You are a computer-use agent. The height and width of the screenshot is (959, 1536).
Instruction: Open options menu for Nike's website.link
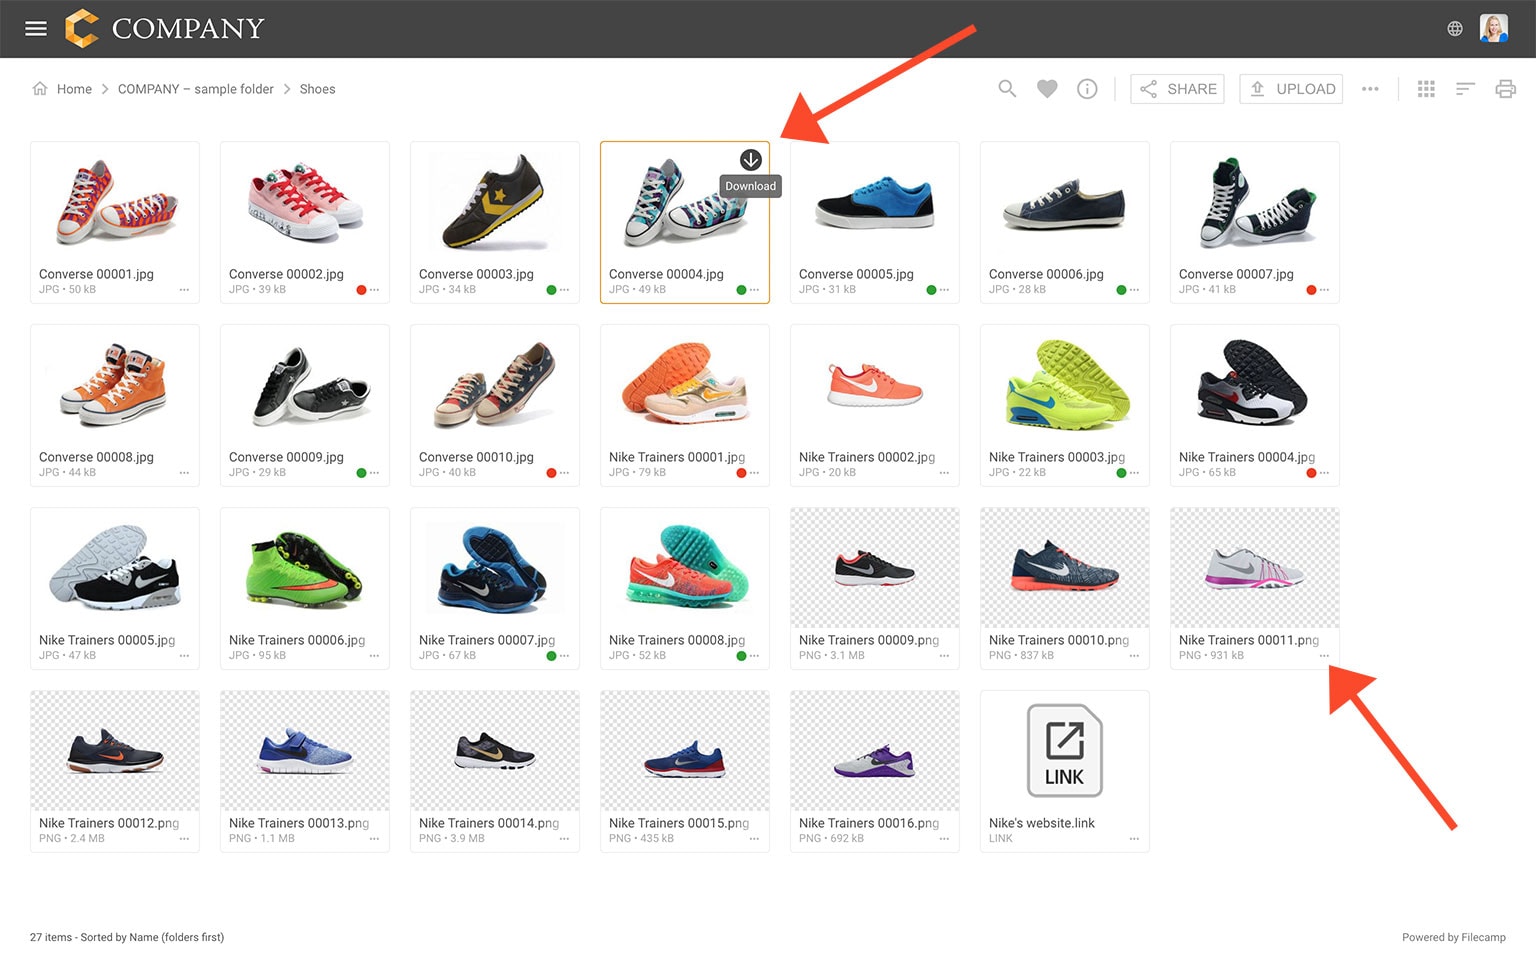point(1134,839)
